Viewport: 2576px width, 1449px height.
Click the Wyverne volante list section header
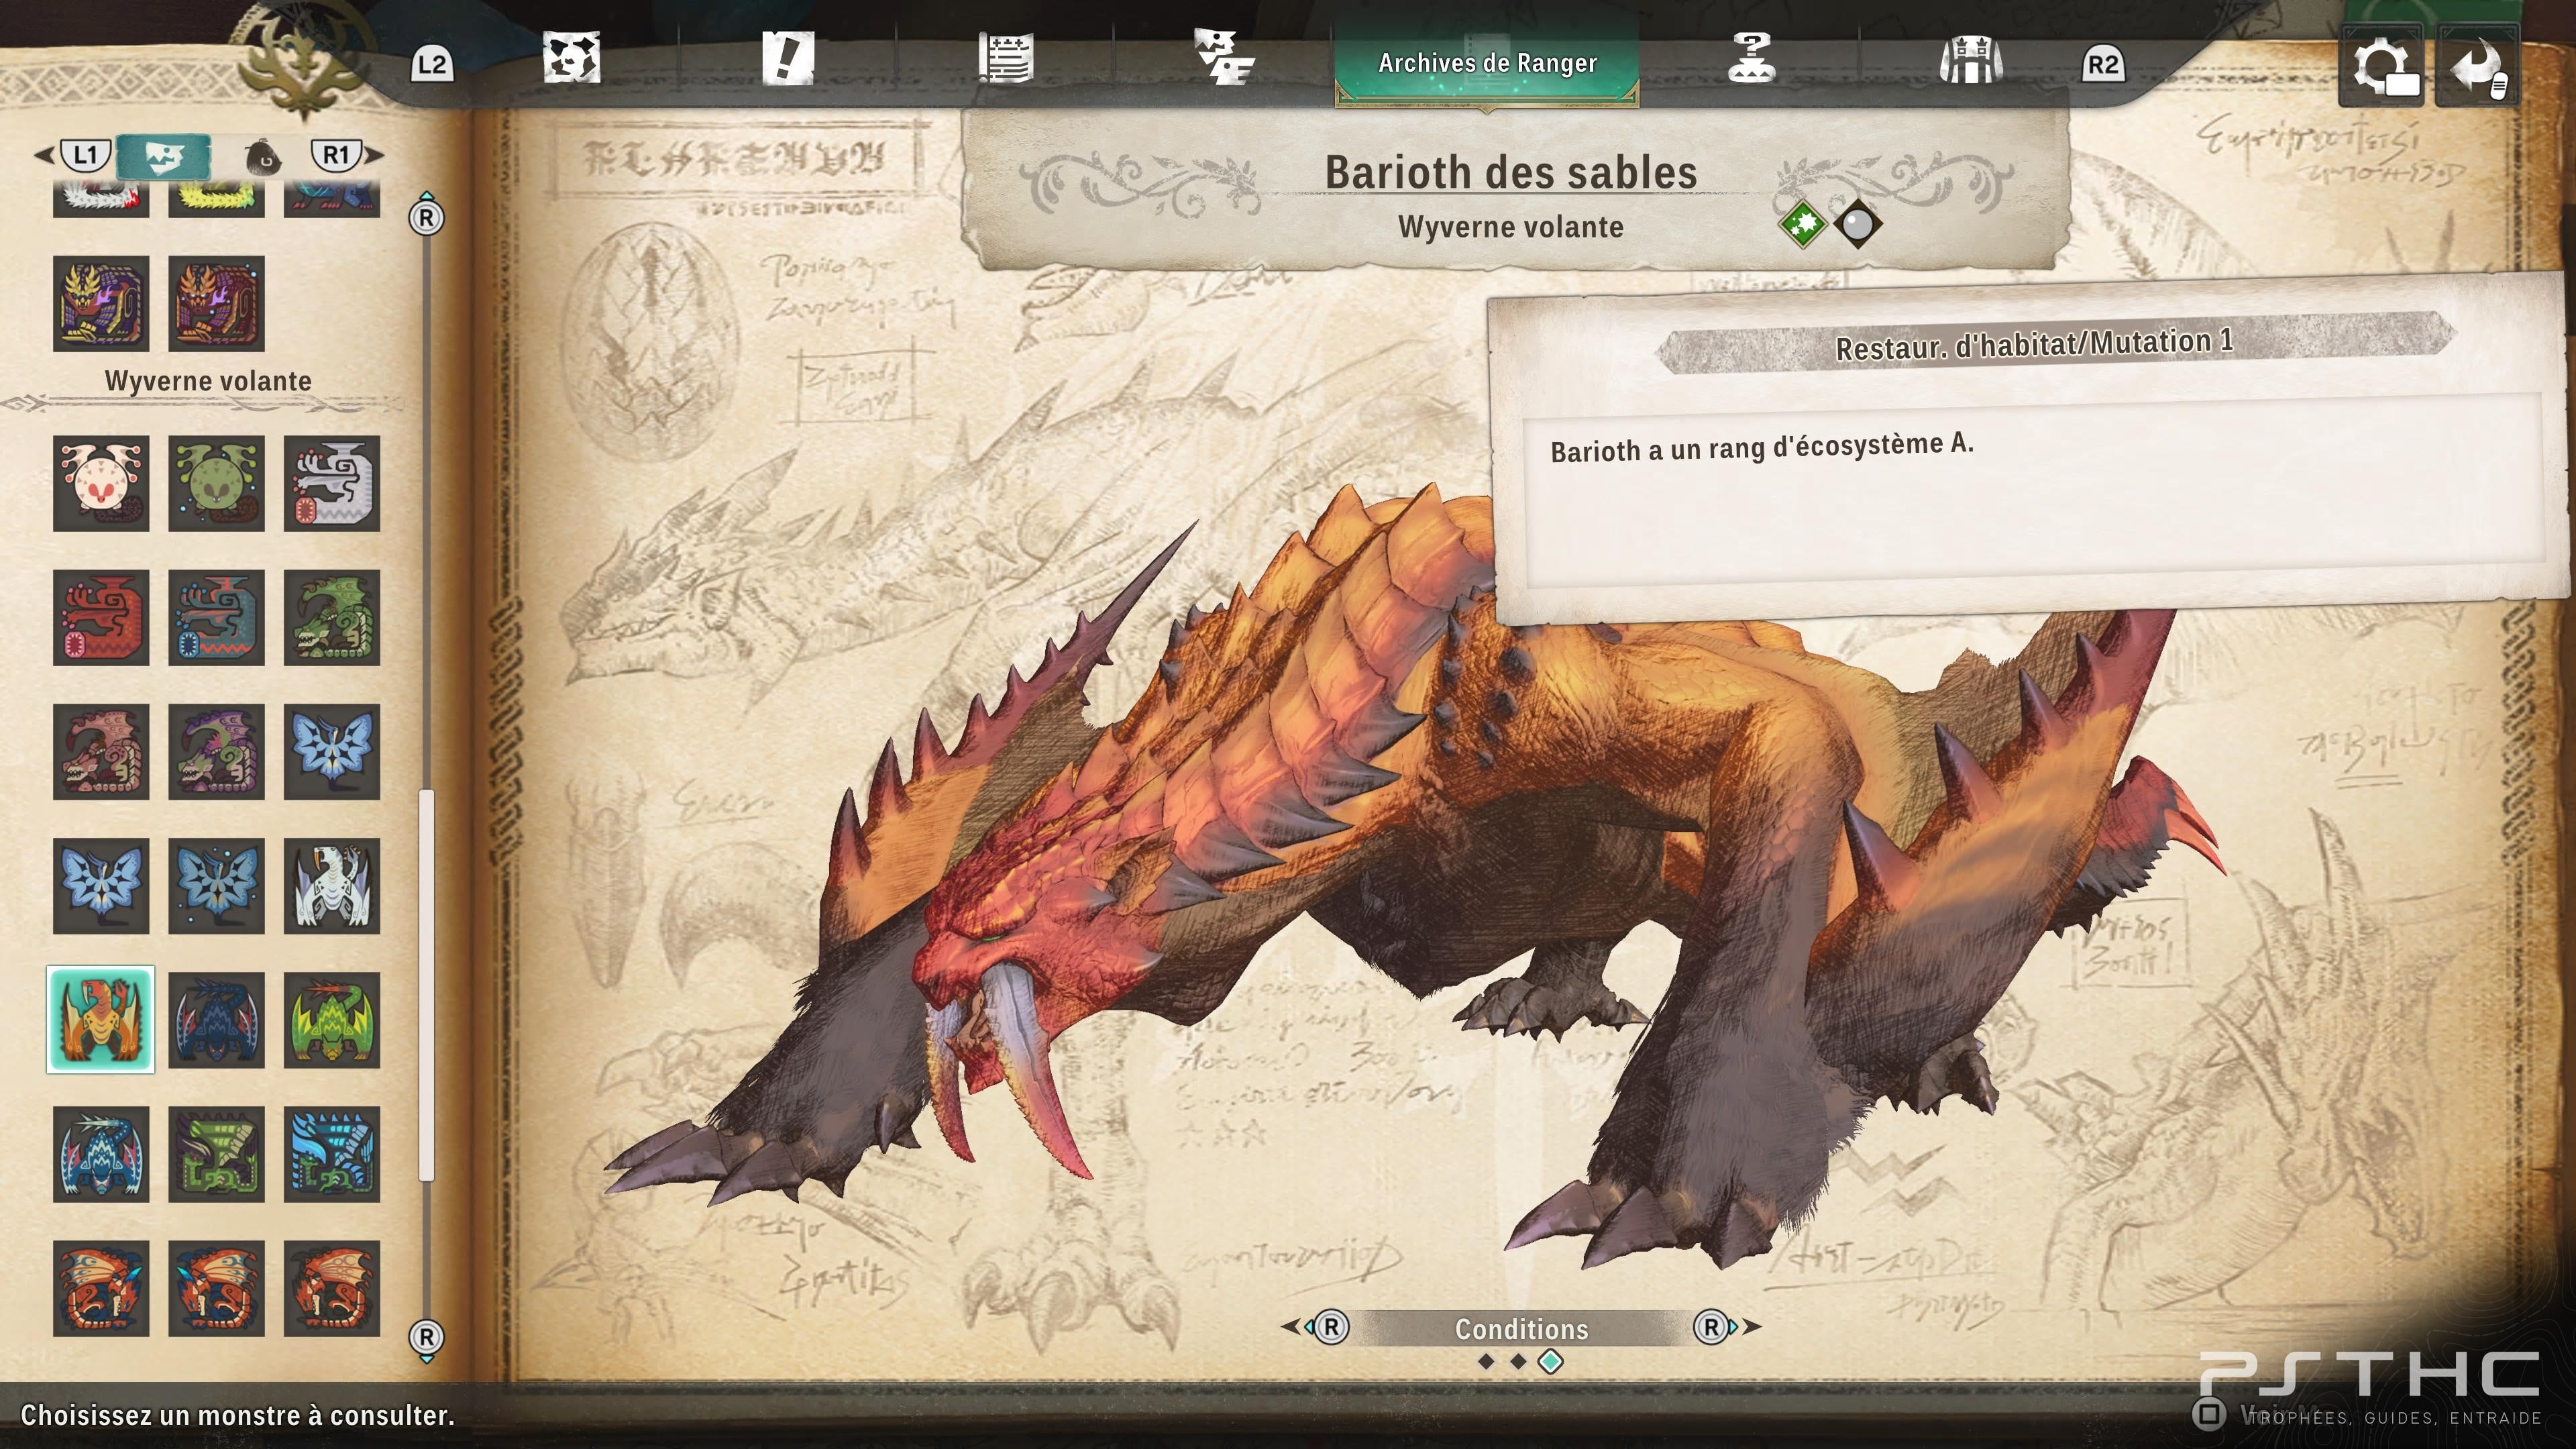click(208, 381)
